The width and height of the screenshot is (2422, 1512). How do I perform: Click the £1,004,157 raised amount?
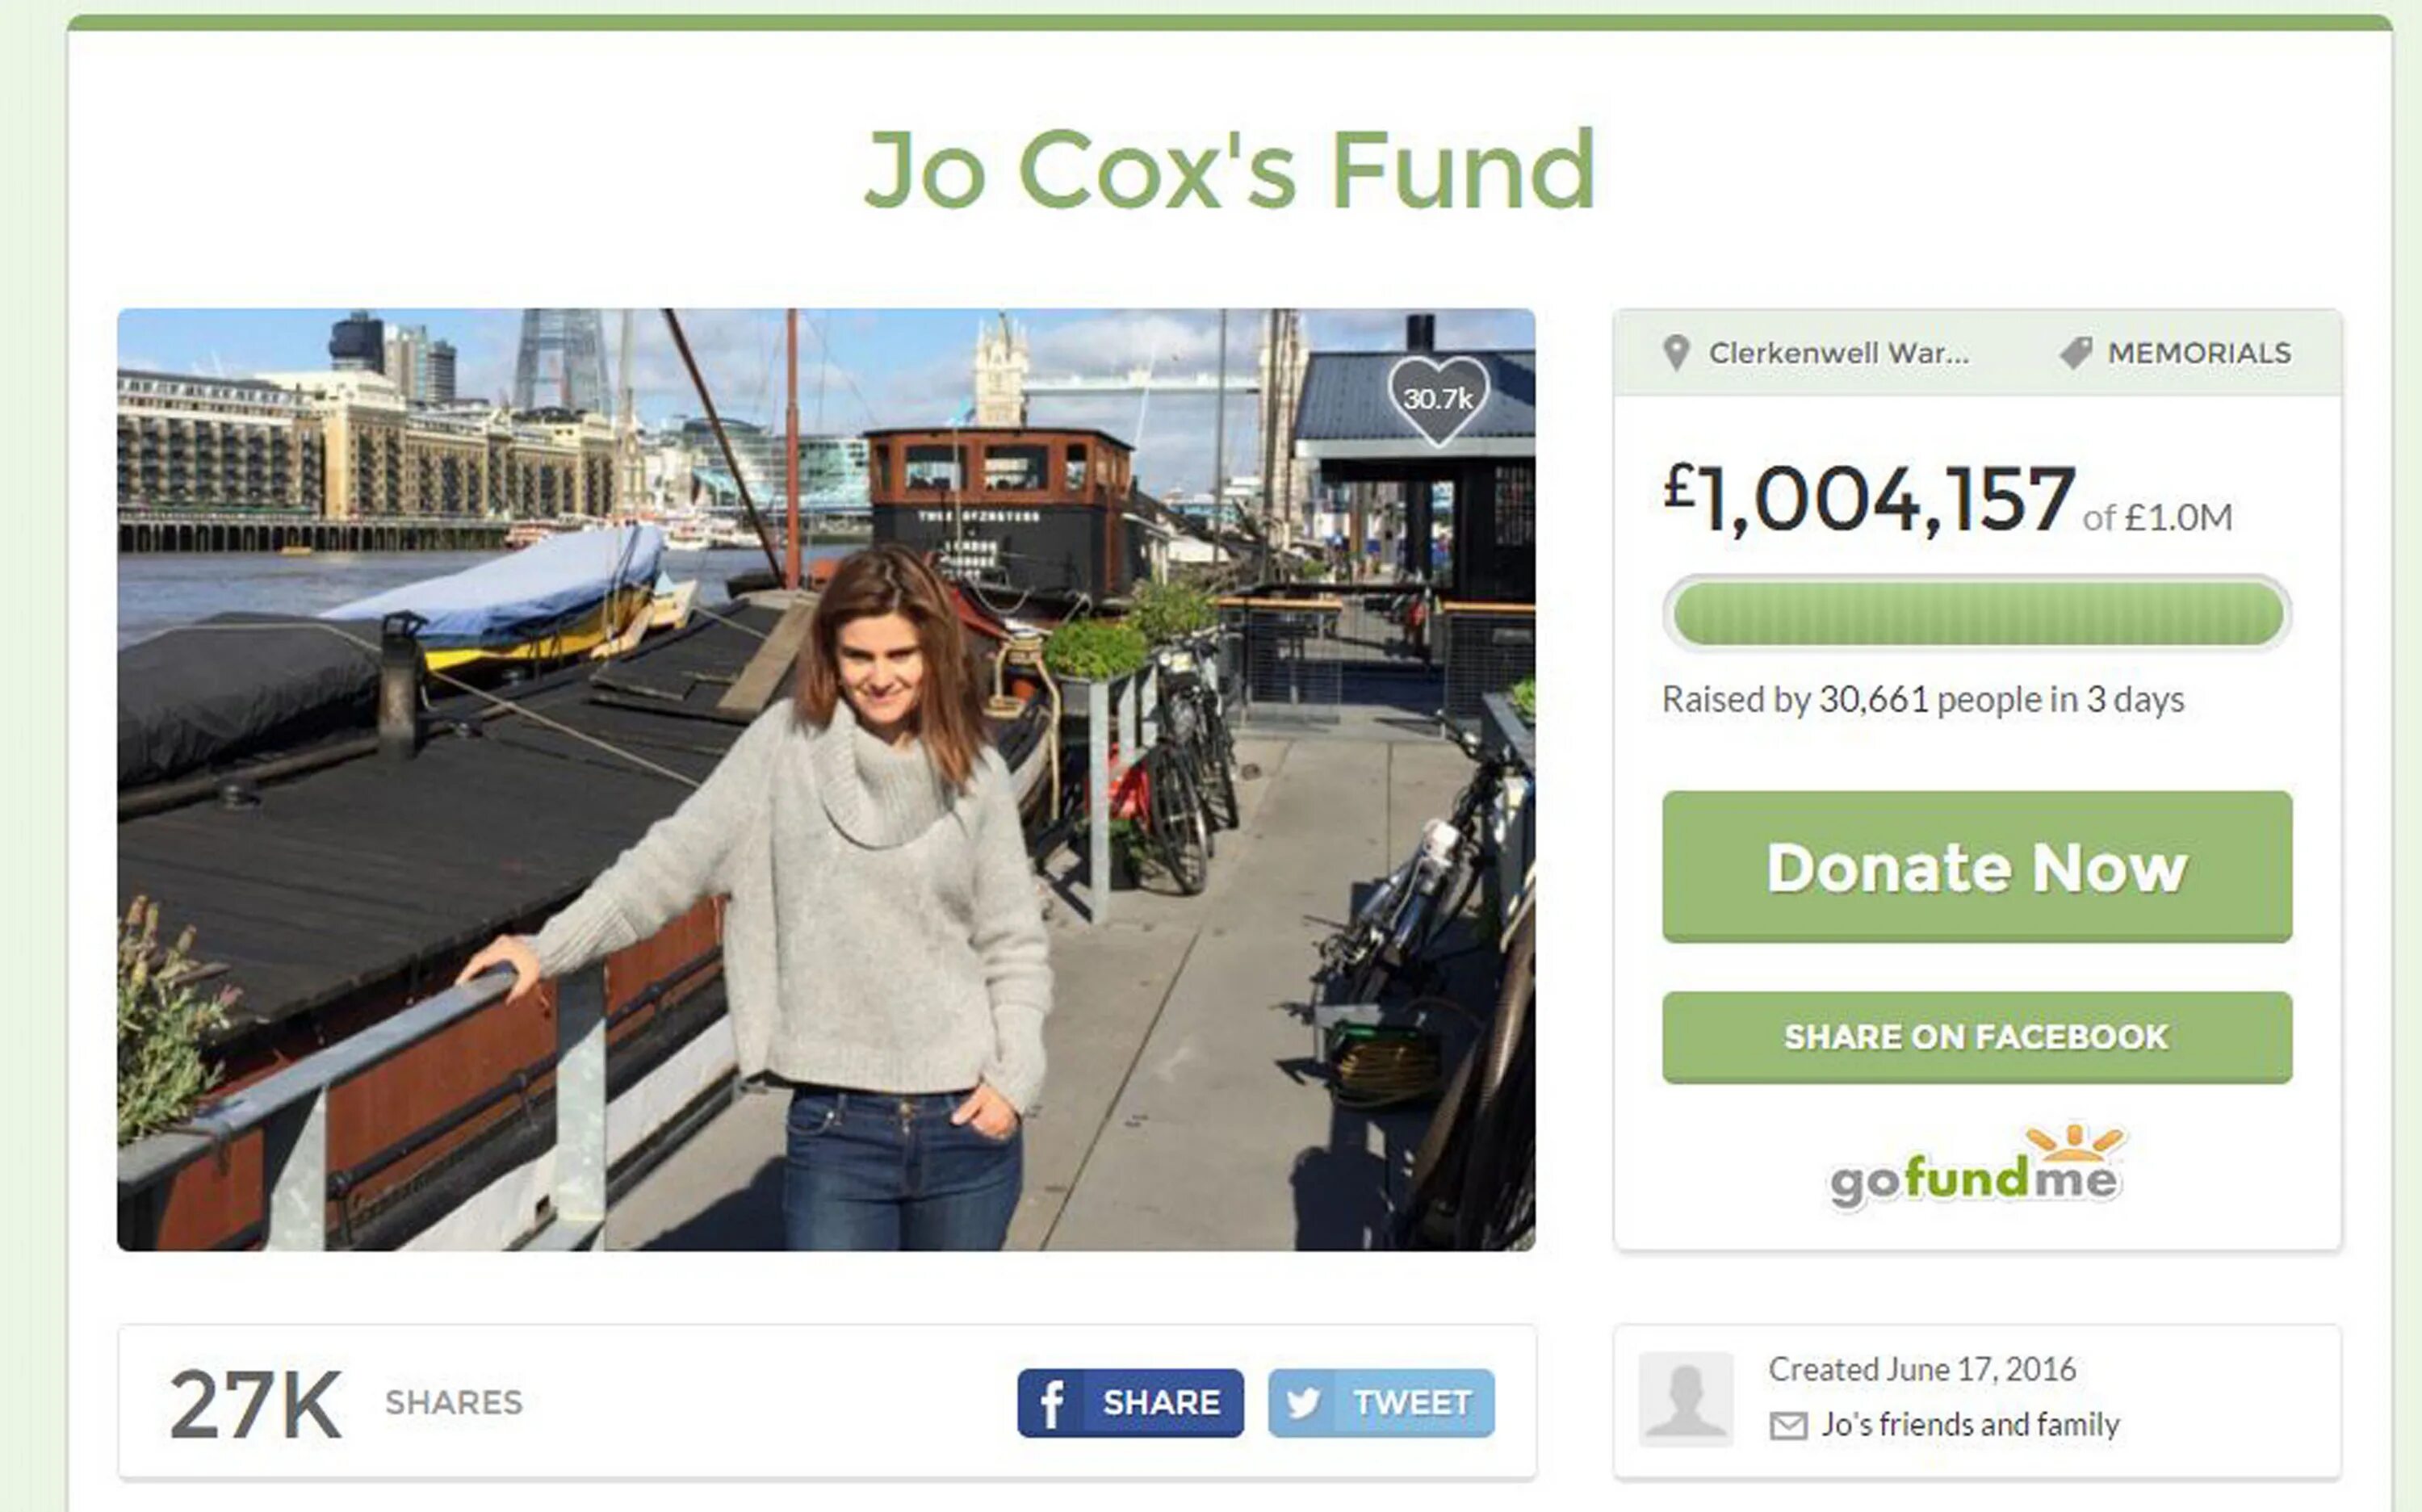click(x=1869, y=498)
